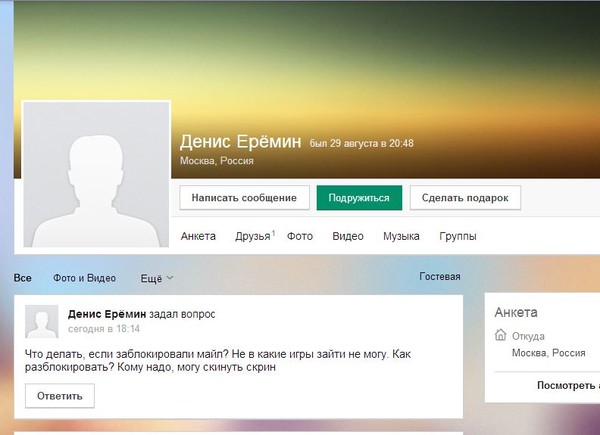Click the Посмотреть link in Анкета panel
Viewport: 600px width, 435px height.
tap(568, 386)
